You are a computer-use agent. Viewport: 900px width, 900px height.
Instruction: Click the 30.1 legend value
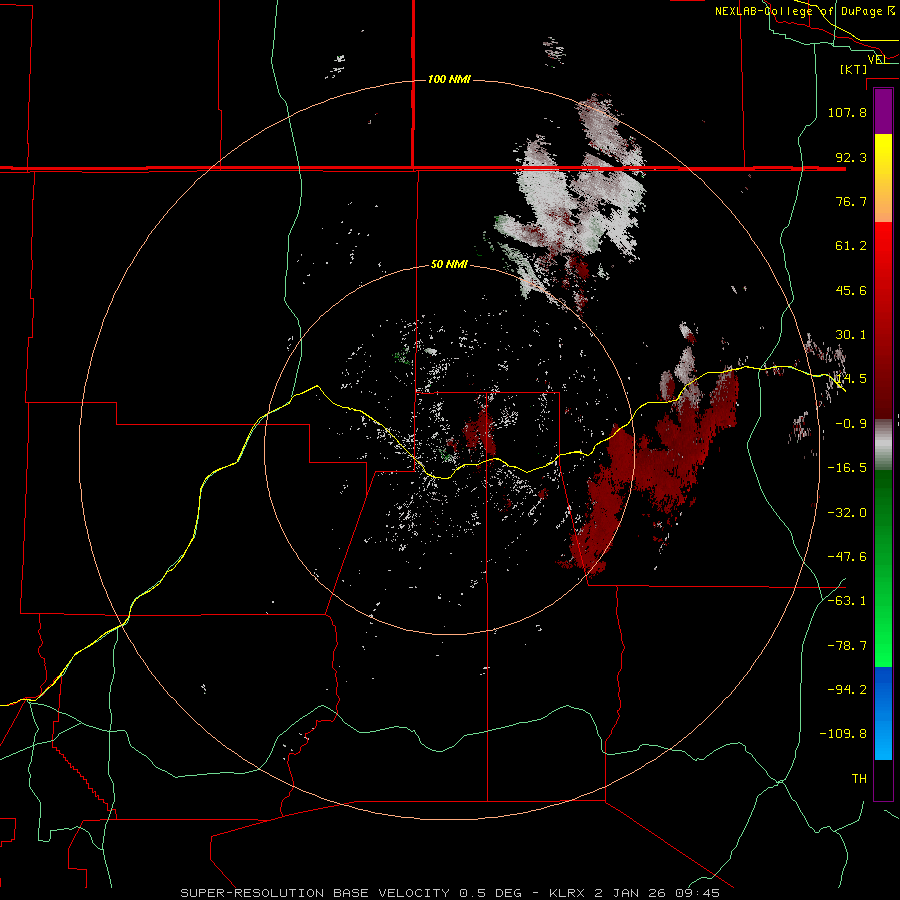pyautogui.click(x=851, y=335)
